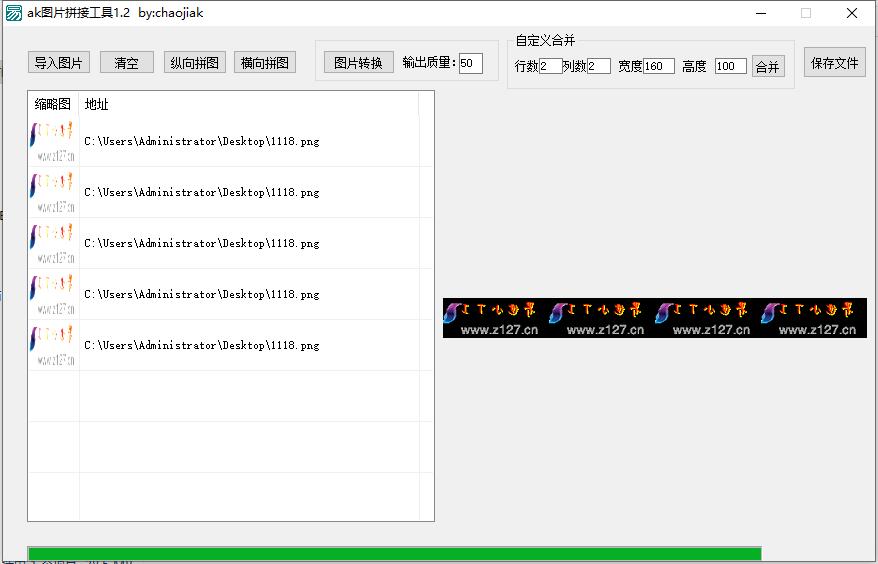Viewport: 878px width, 564px height.
Task: Select 横向拼图 horizontal stitching
Action: pos(265,62)
